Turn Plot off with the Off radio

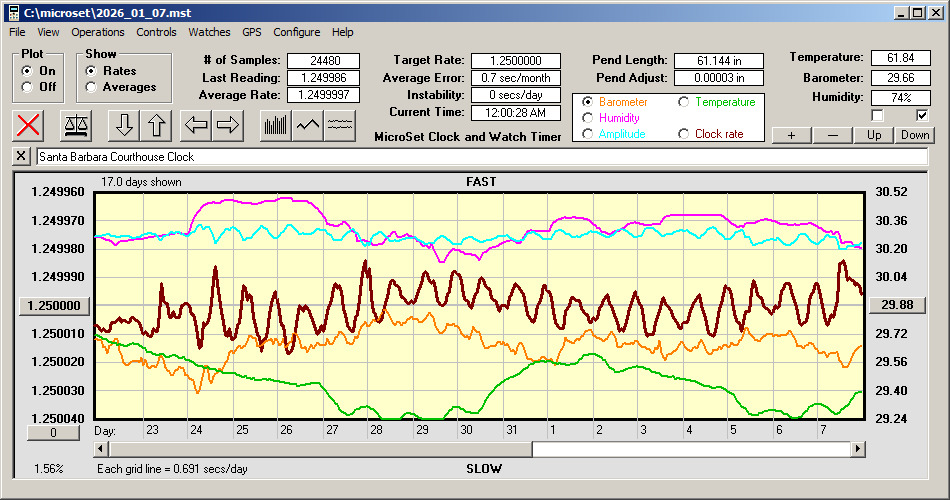(27, 87)
